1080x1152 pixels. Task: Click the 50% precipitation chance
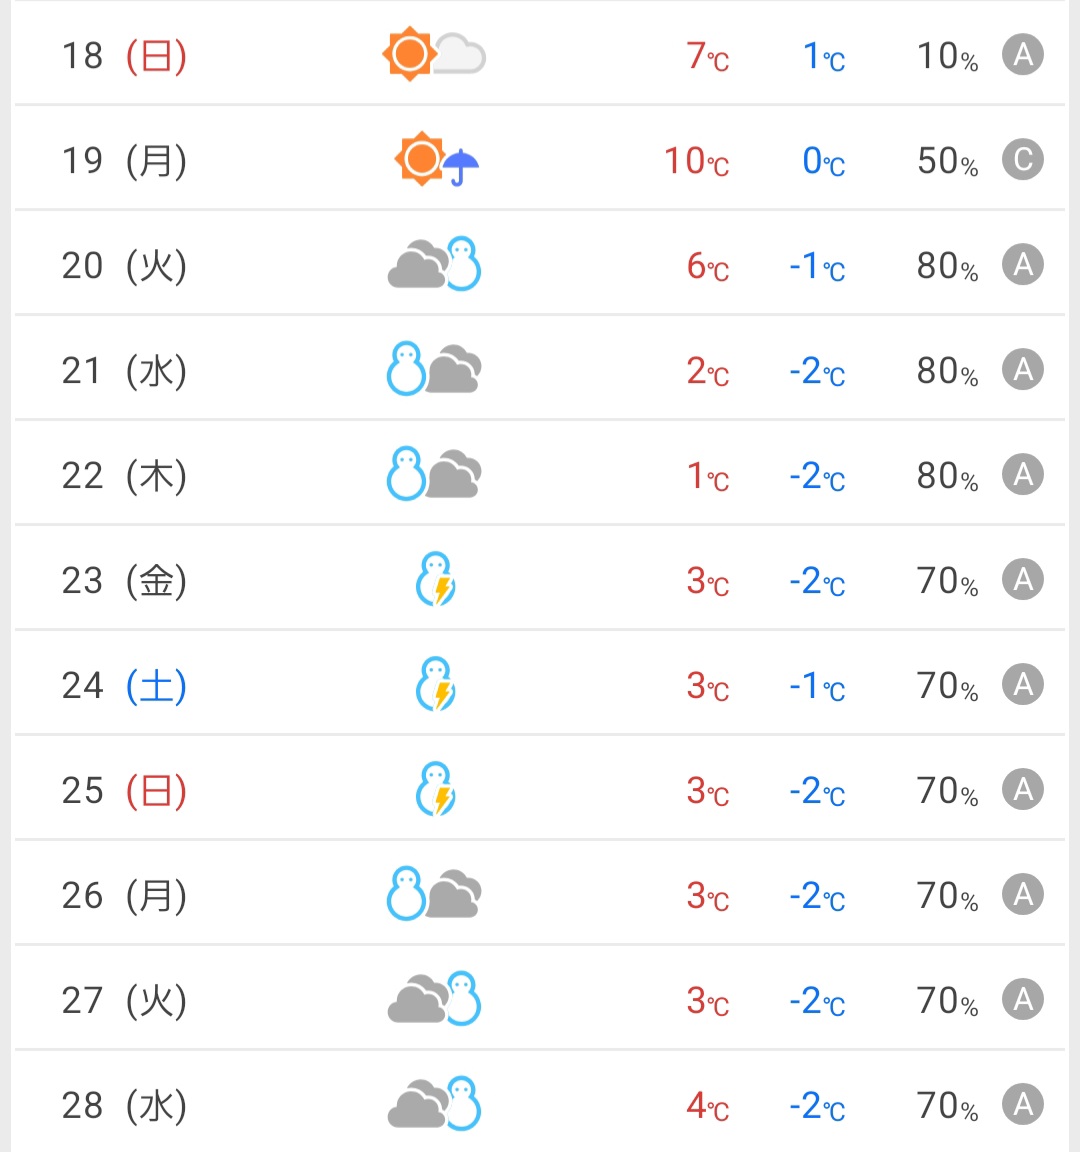click(947, 161)
